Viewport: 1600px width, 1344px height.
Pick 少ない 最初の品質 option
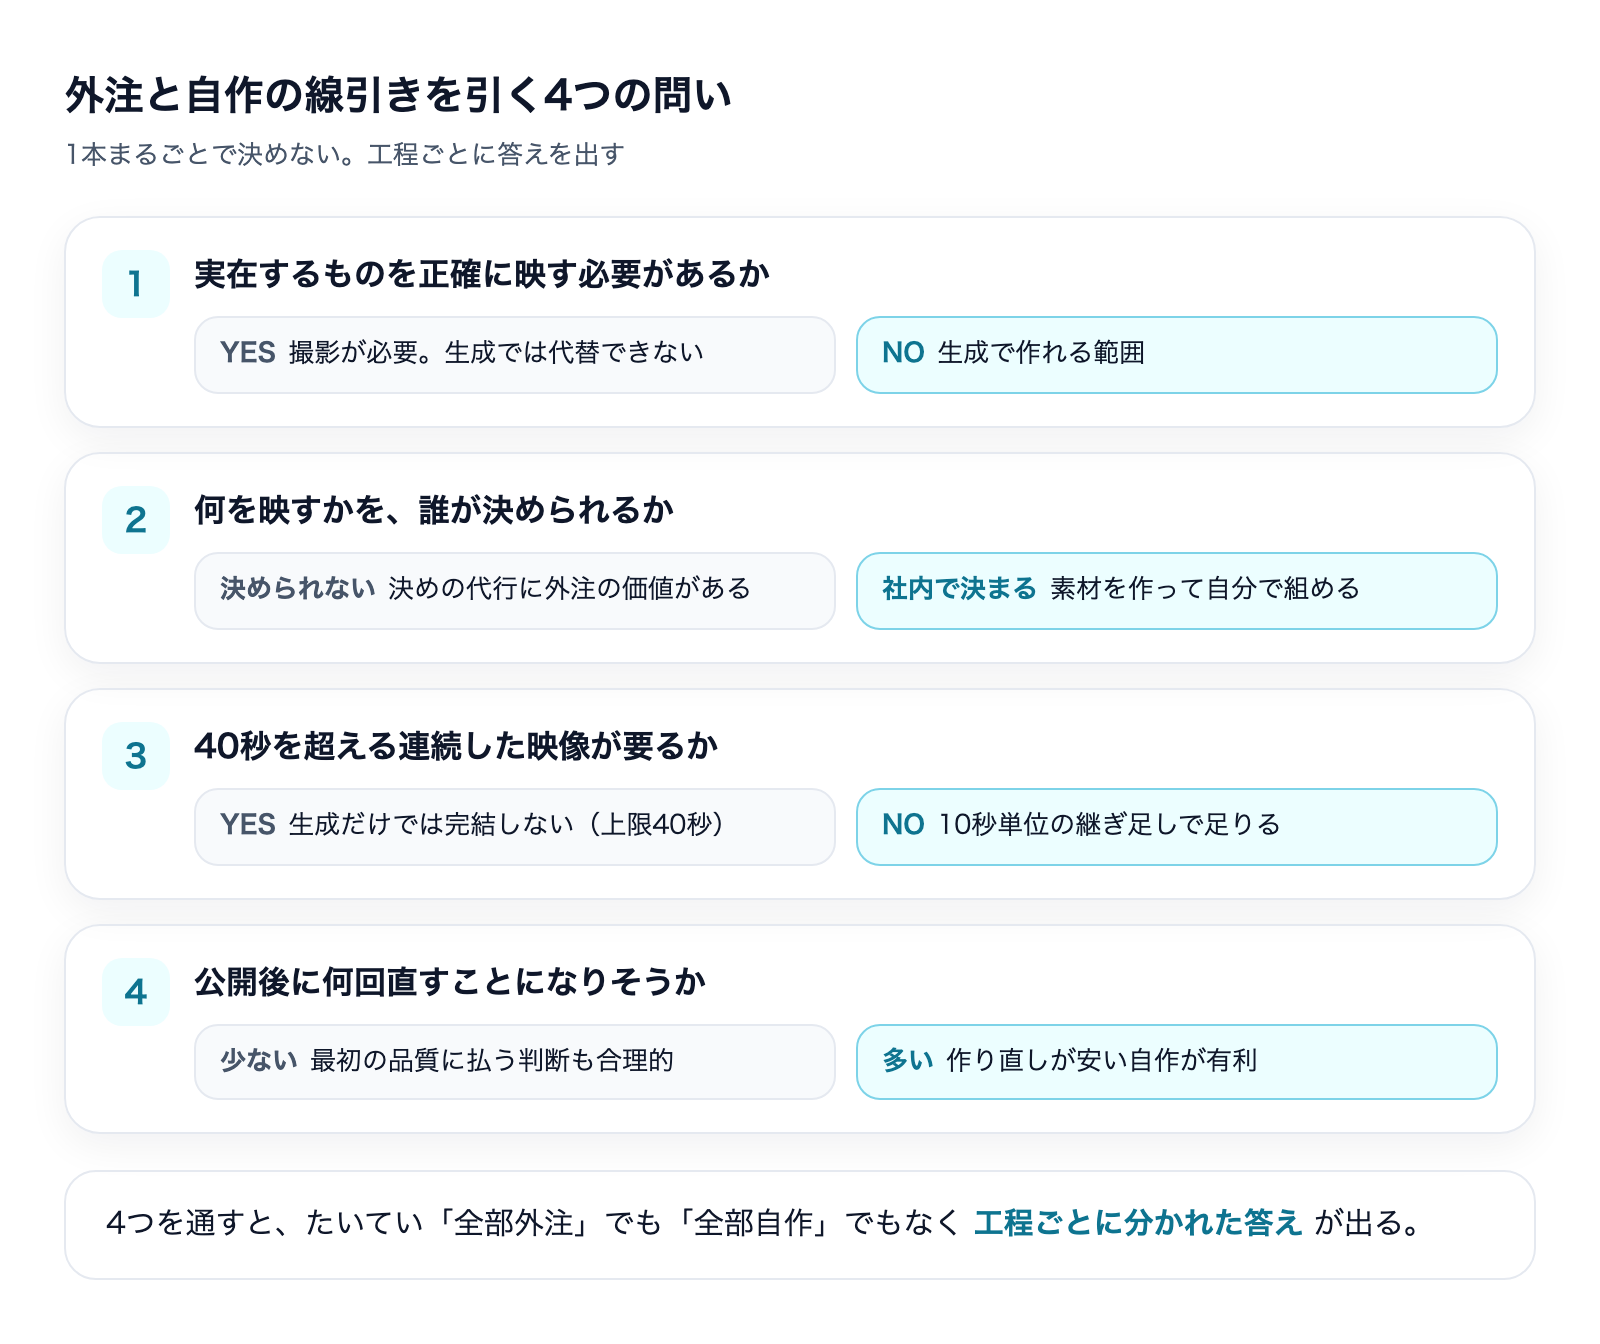tap(515, 1062)
